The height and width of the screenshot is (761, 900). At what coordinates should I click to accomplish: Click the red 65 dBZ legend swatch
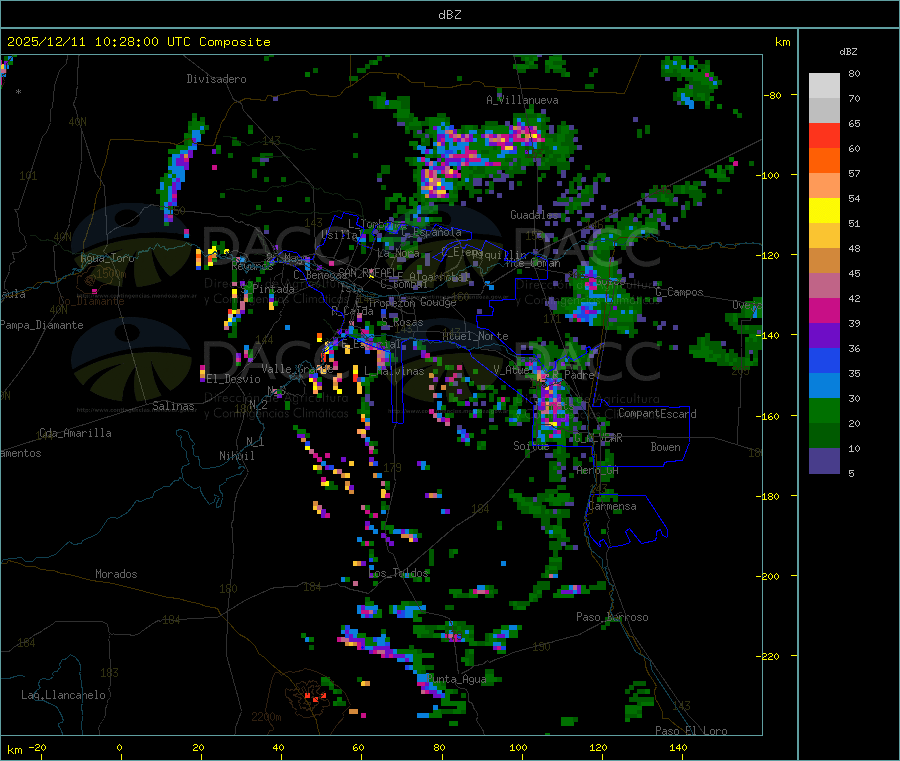(x=824, y=135)
